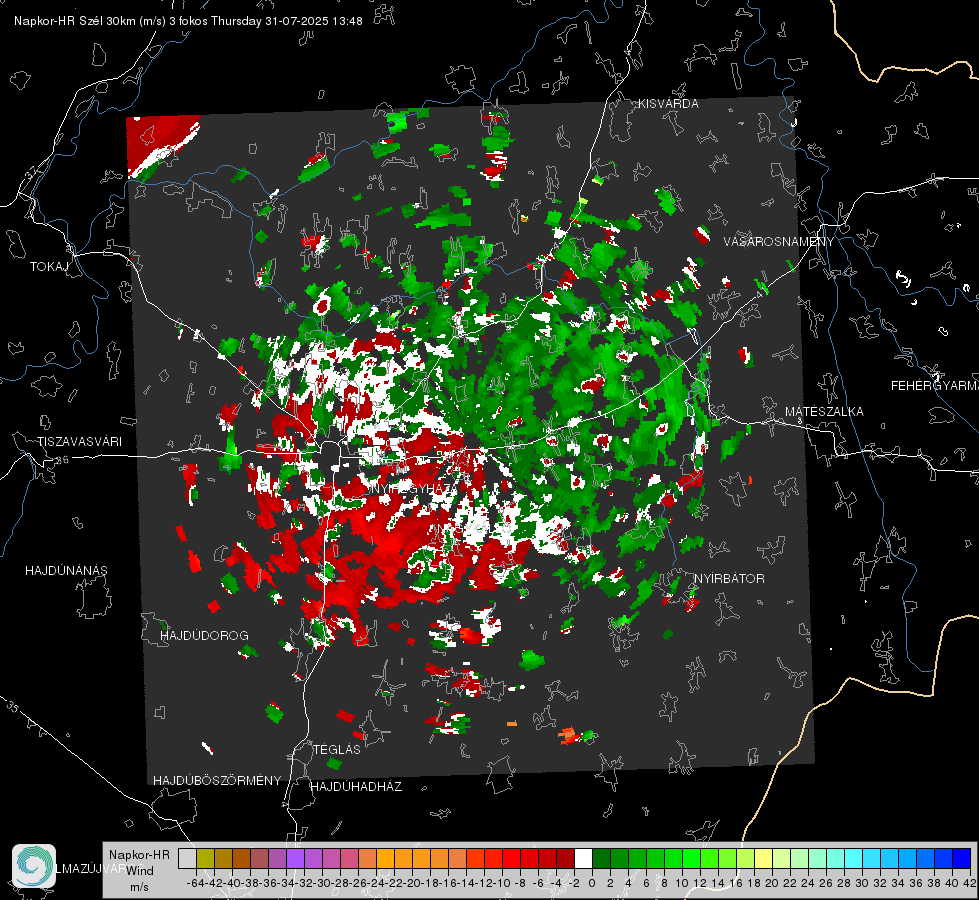The width and height of the screenshot is (979, 900).
Task: Click the '20' legend value
Action: click(772, 884)
